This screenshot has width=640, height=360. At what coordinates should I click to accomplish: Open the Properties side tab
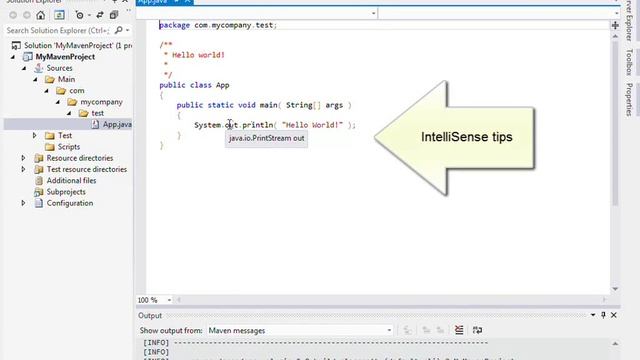[629, 100]
